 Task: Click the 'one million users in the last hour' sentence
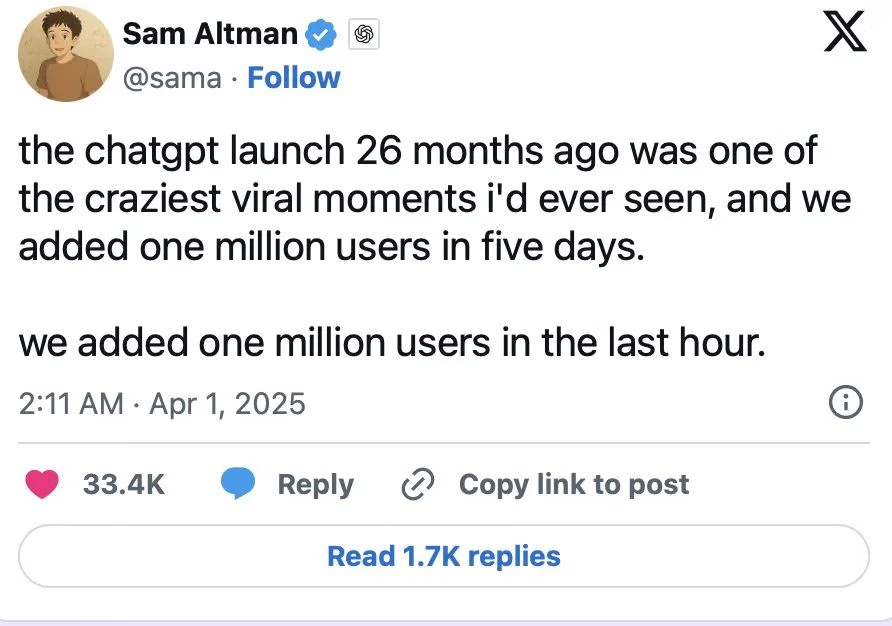pos(392,342)
